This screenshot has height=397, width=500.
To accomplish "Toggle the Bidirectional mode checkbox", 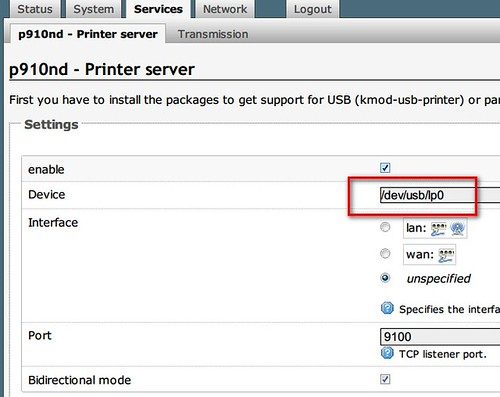I will pyautogui.click(x=385, y=379).
